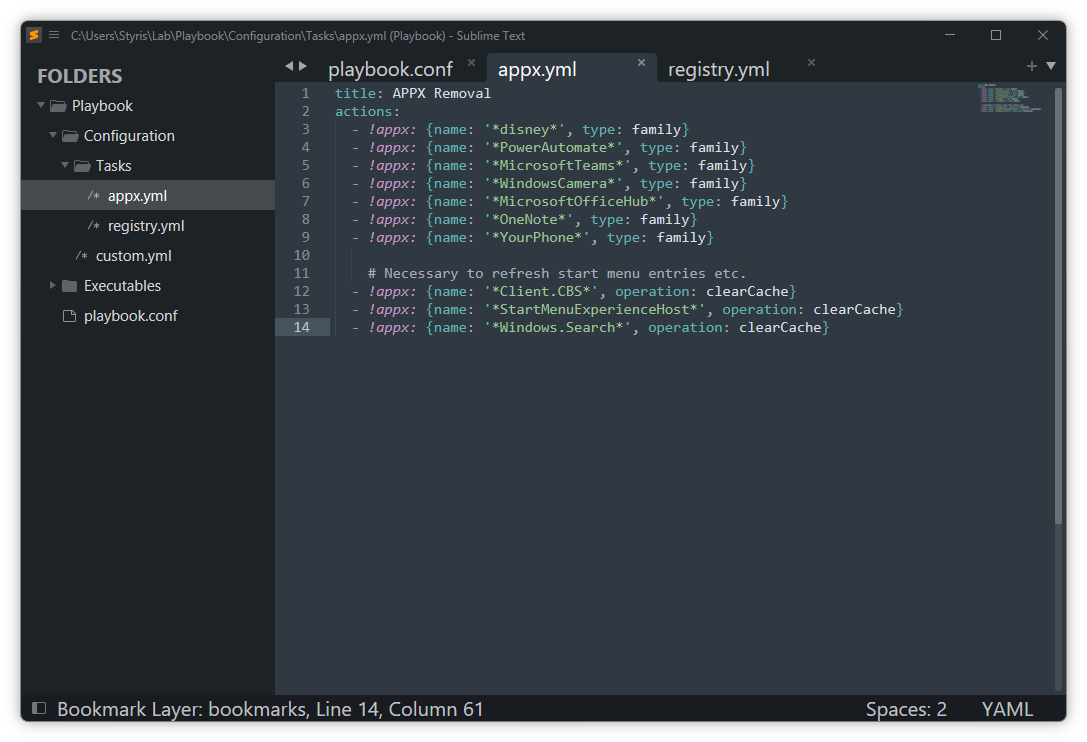The image size is (1087, 742).
Task: Switch to the playbook.conf tab
Action: (390, 69)
